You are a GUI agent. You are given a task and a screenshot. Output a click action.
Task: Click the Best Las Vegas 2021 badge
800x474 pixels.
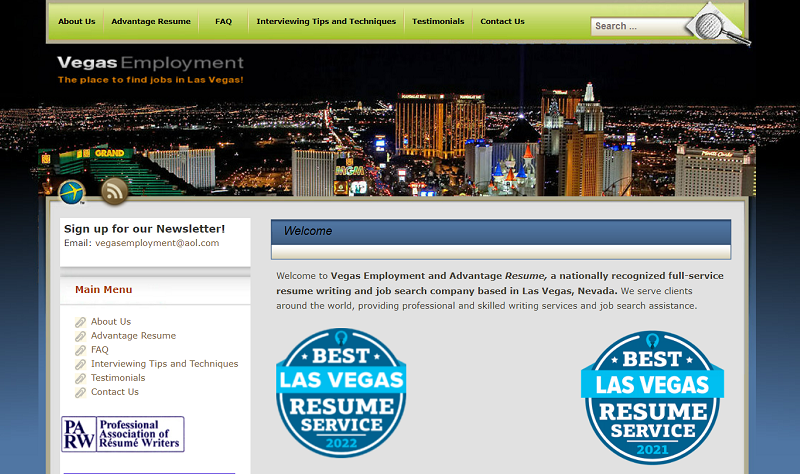click(x=652, y=397)
